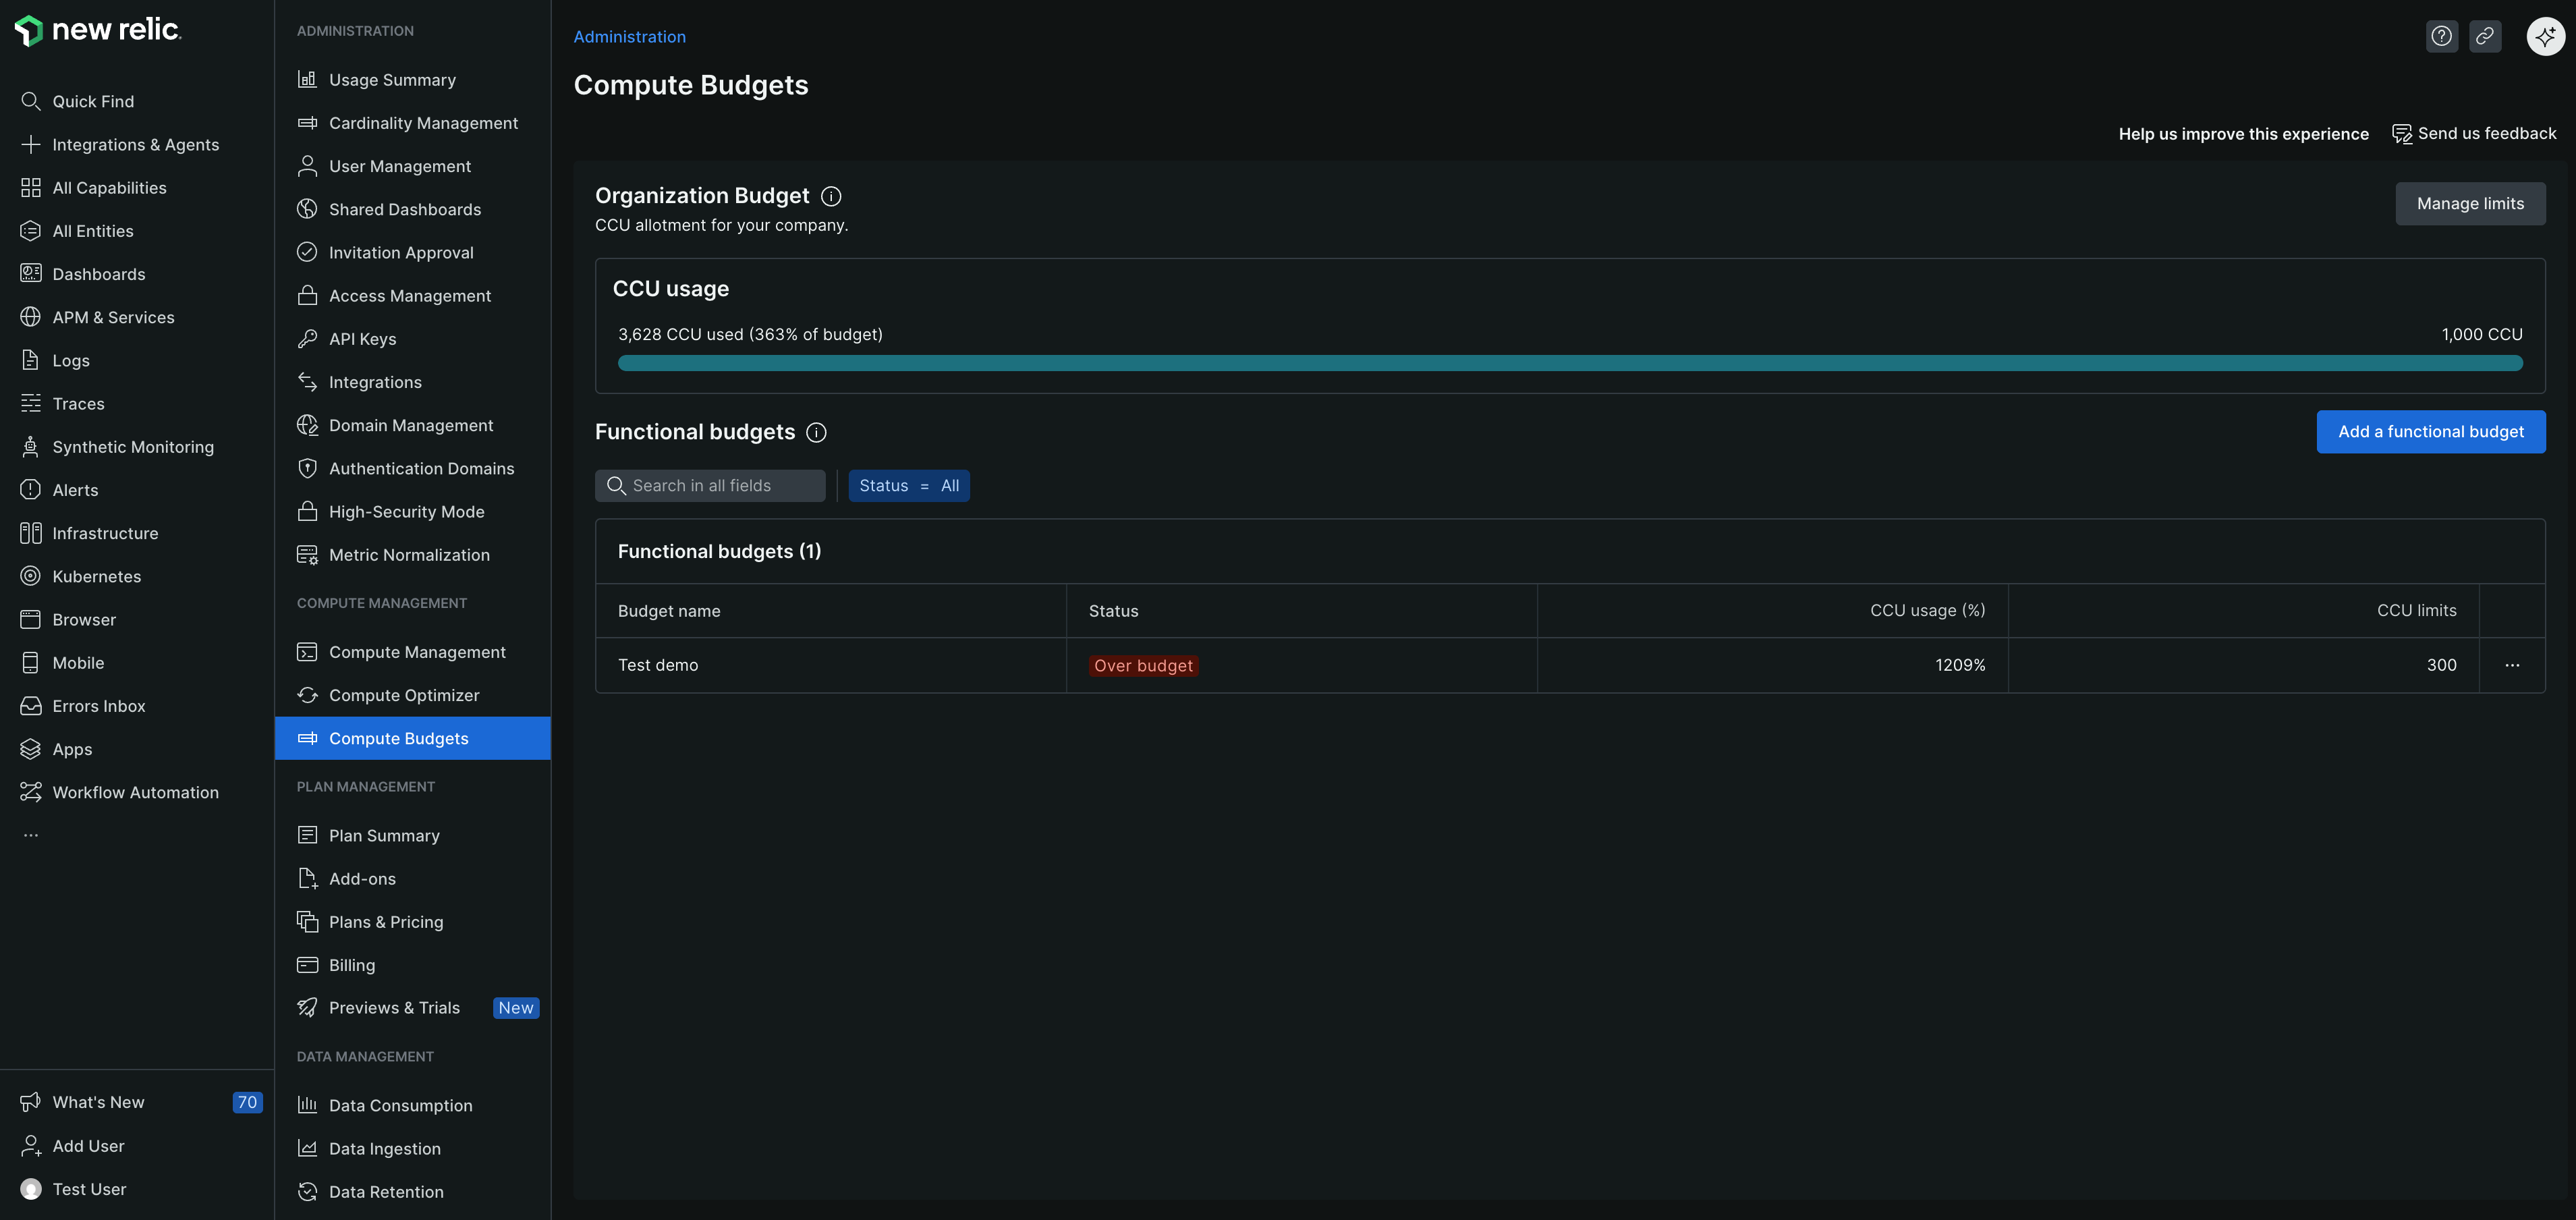The height and width of the screenshot is (1220, 2576).
Task: Click the Administration breadcrumb link
Action: 629,37
